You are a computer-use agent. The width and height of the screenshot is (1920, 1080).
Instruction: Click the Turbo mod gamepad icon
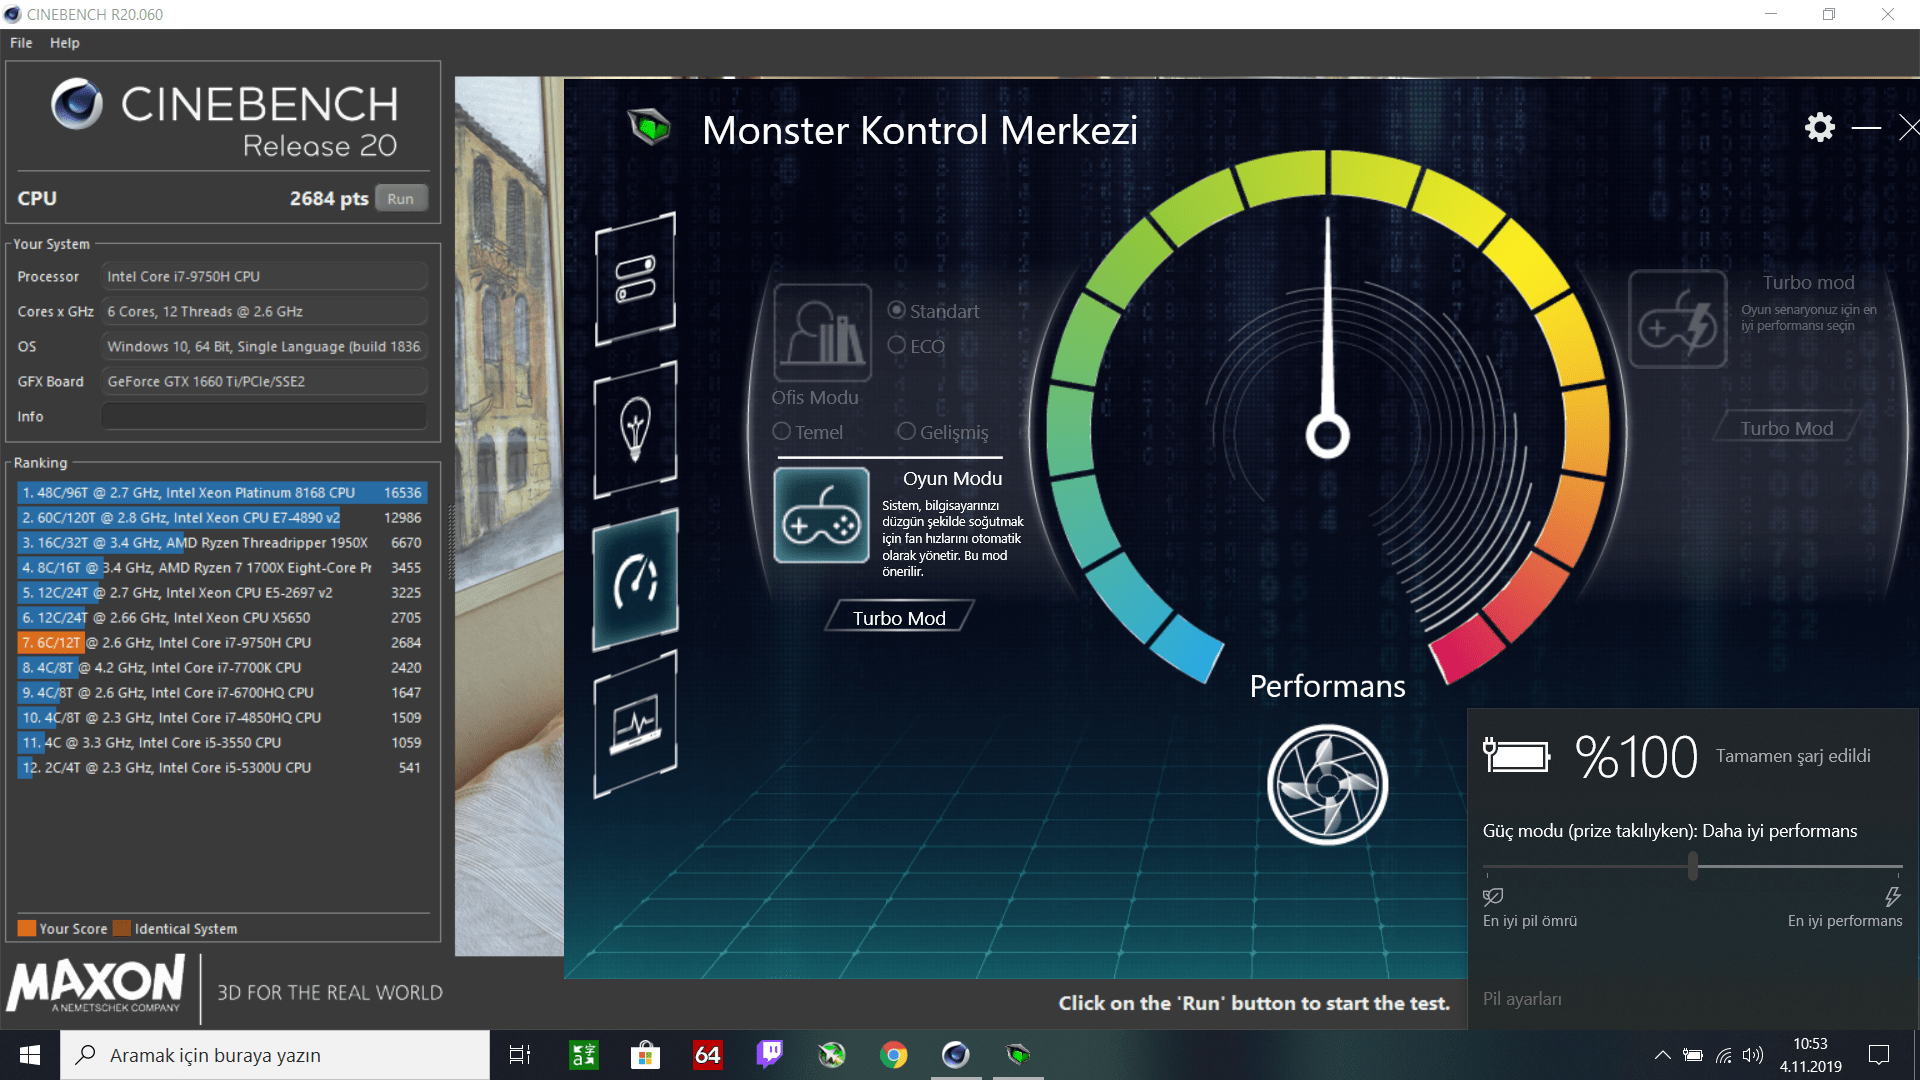1678,320
